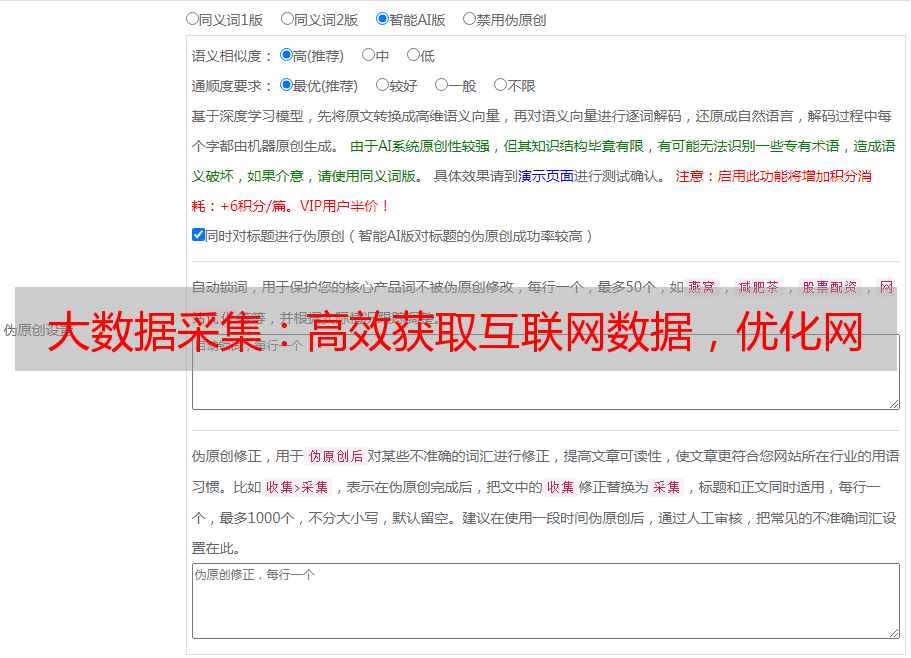Click the green text 请使用同义词版

coord(371,176)
